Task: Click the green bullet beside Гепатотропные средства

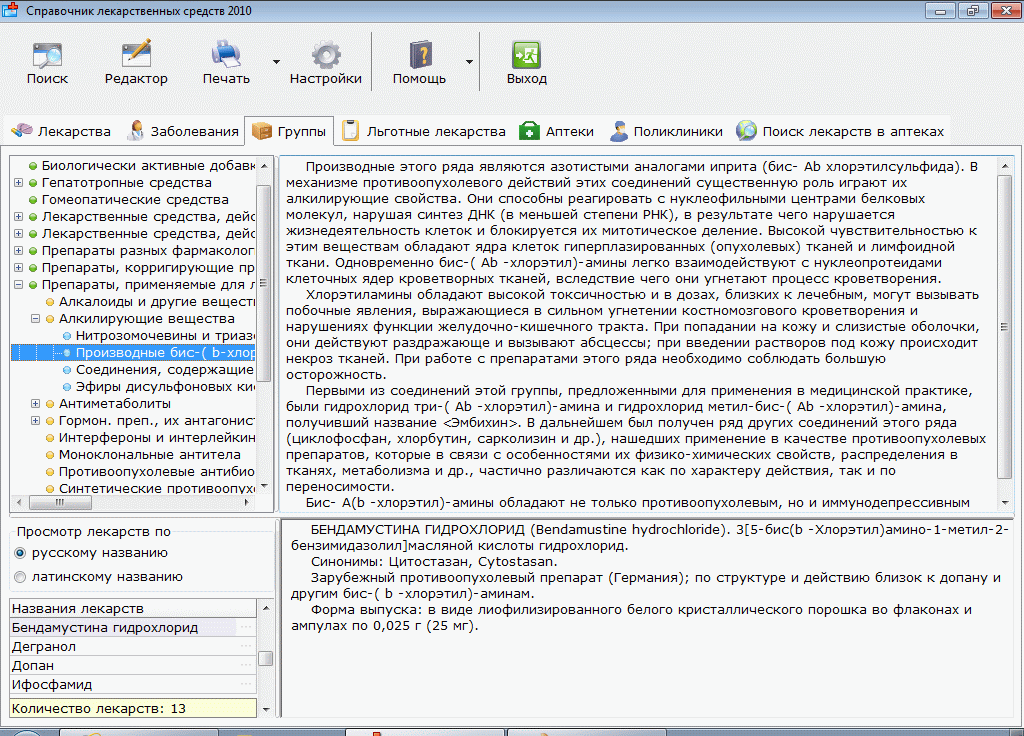Action: (33, 183)
